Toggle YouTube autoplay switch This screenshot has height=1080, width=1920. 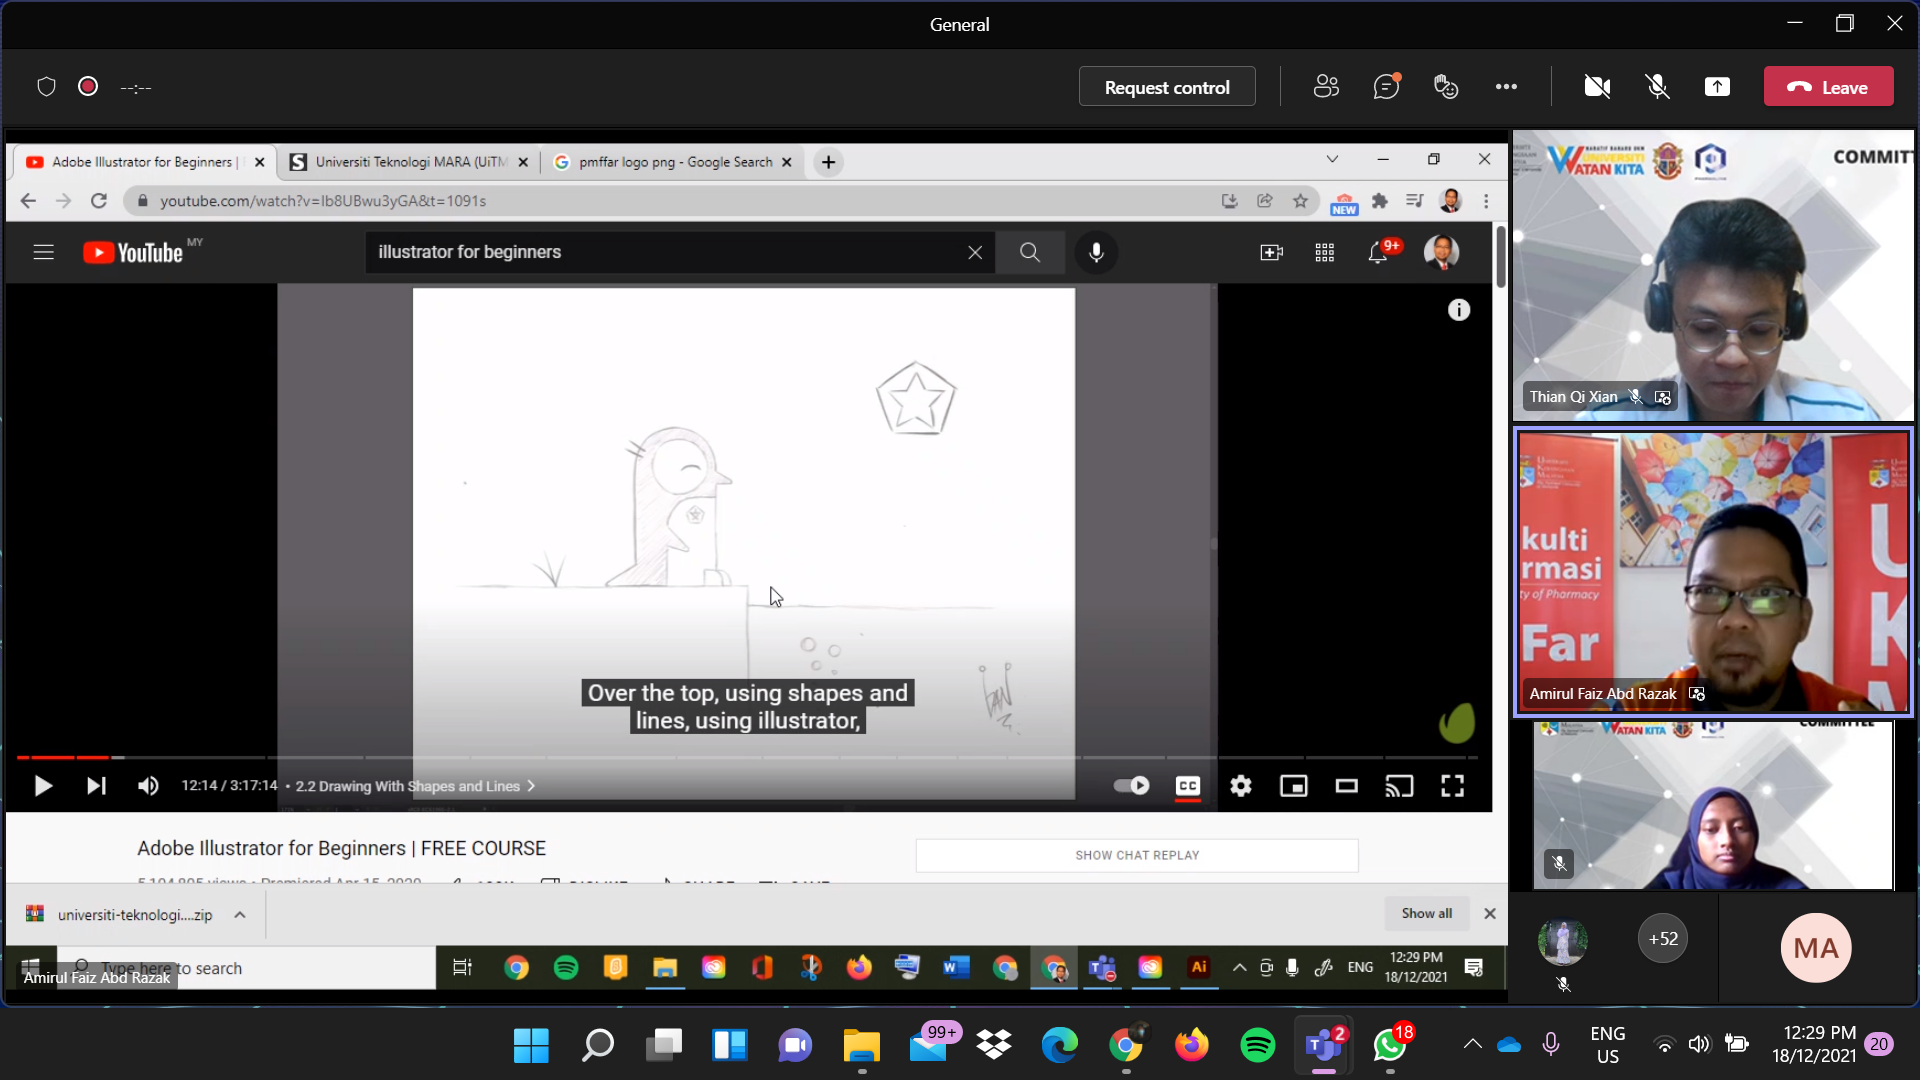1132,786
